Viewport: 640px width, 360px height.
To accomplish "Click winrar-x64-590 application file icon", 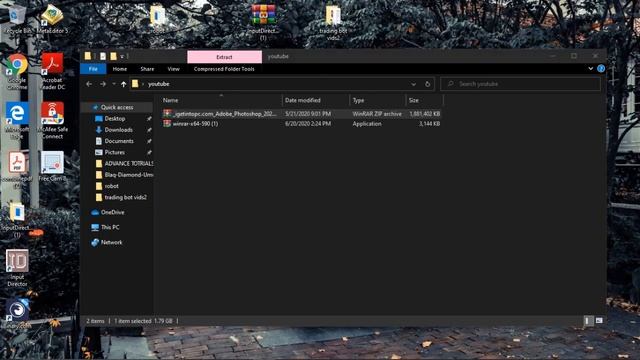I will 167,123.
